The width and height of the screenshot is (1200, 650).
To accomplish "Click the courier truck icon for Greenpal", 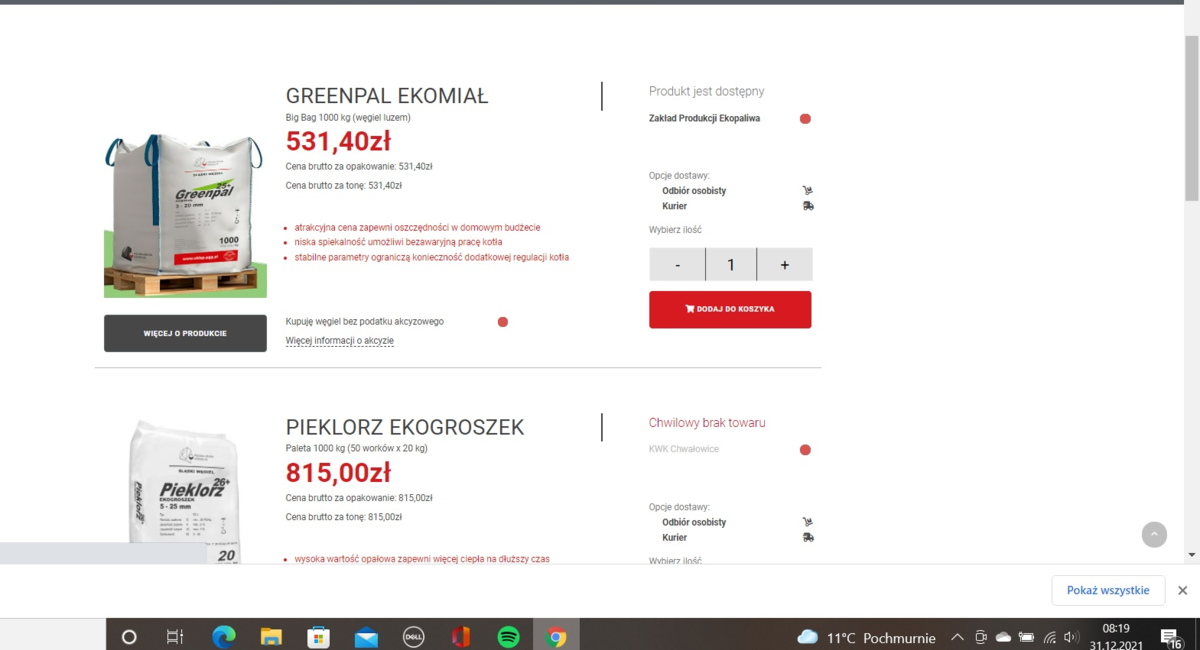I will 808,206.
